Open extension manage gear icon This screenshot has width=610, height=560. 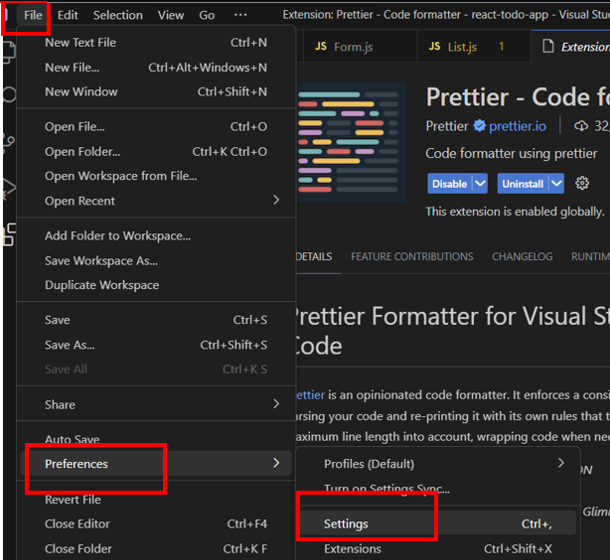tap(582, 183)
